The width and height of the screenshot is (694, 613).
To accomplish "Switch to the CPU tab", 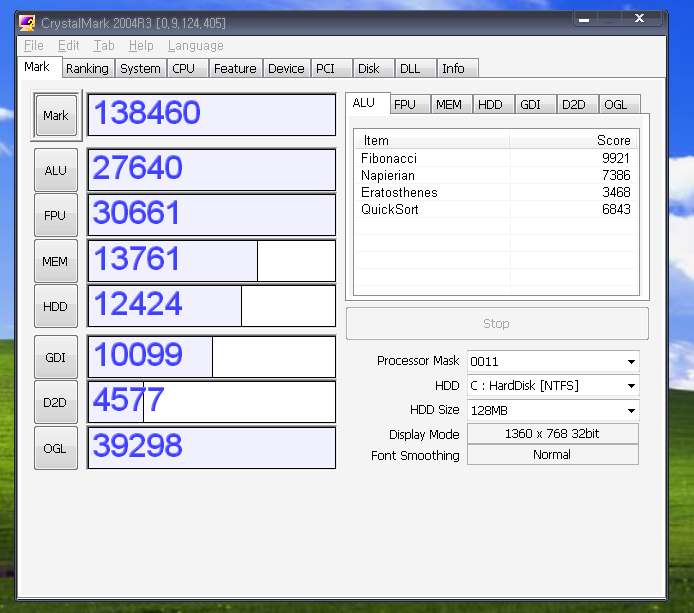I will [187, 69].
